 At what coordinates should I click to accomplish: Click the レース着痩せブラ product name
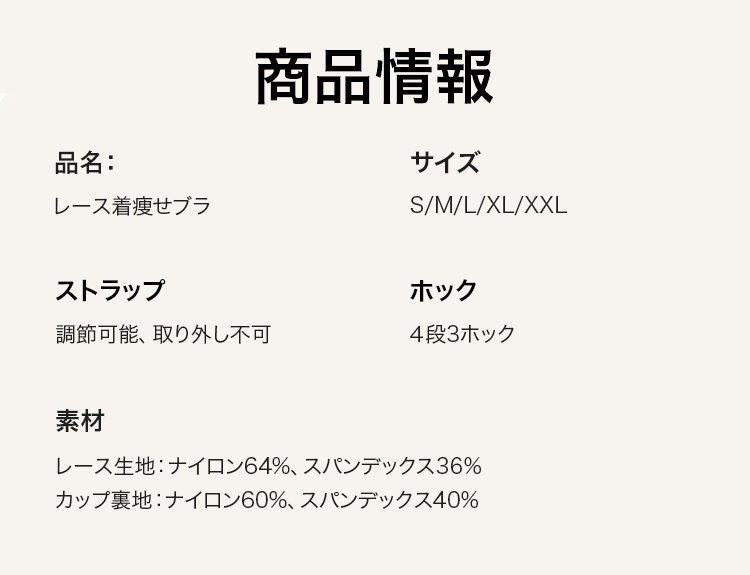coord(132,206)
